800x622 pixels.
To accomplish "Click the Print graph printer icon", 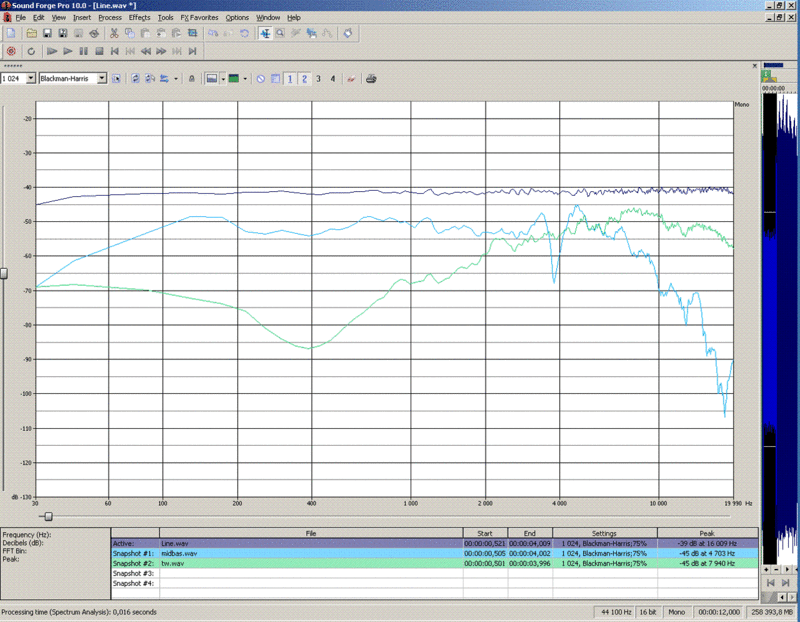I will tap(371, 78).
